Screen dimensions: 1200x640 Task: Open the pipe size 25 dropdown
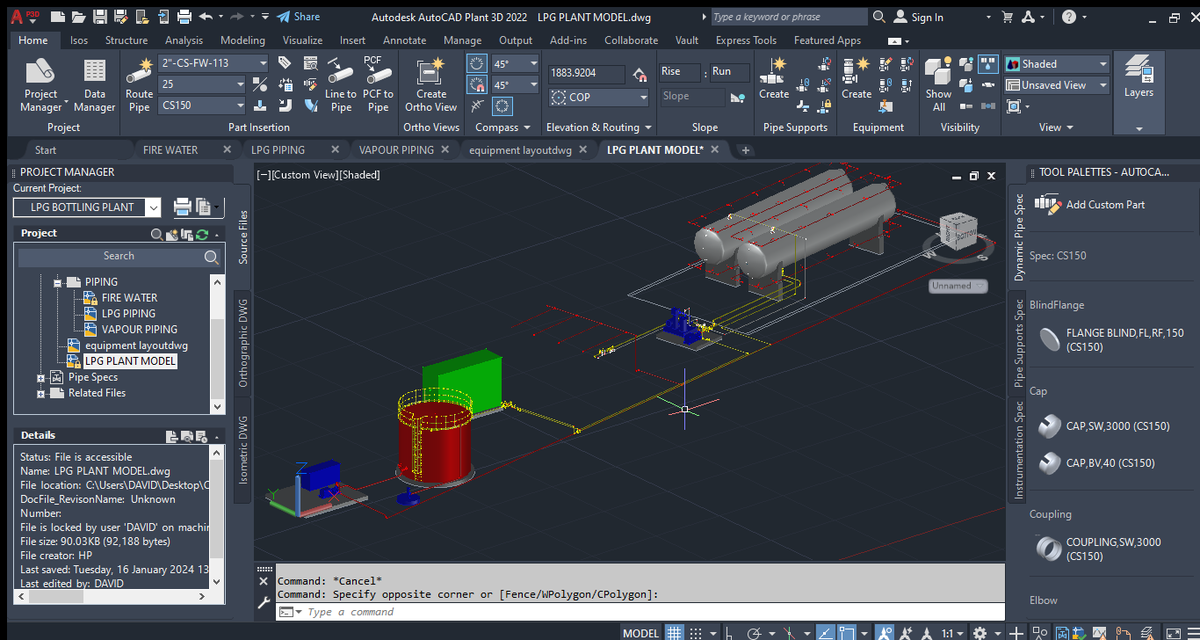coord(202,84)
